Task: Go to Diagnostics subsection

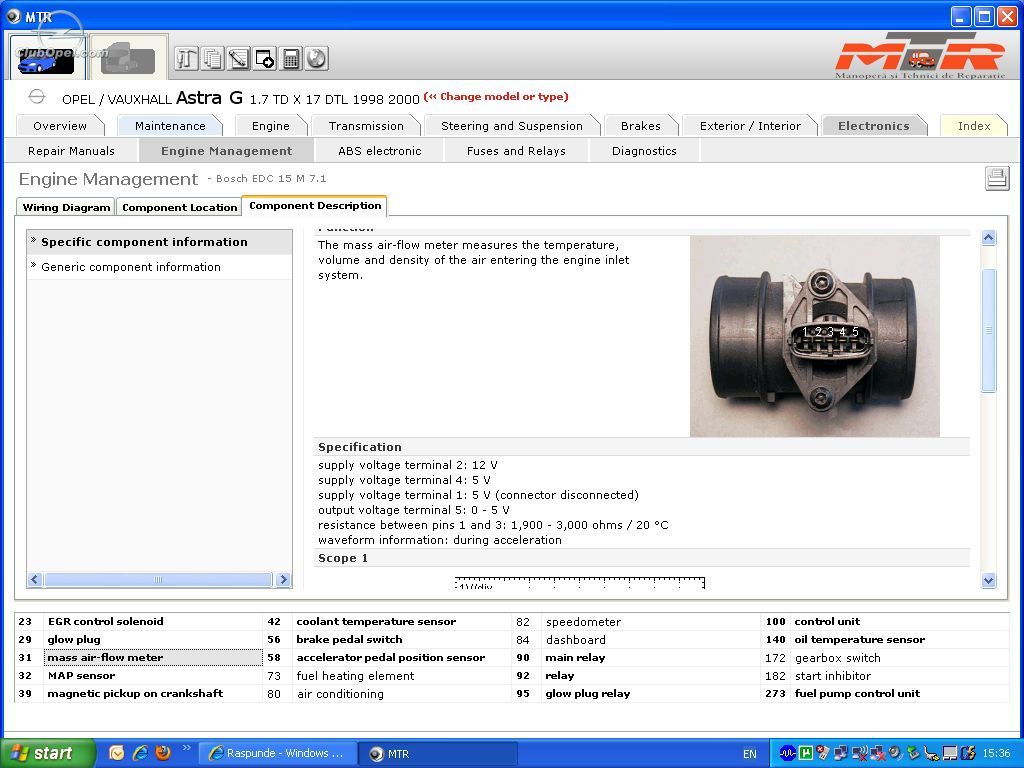Action: pos(644,151)
